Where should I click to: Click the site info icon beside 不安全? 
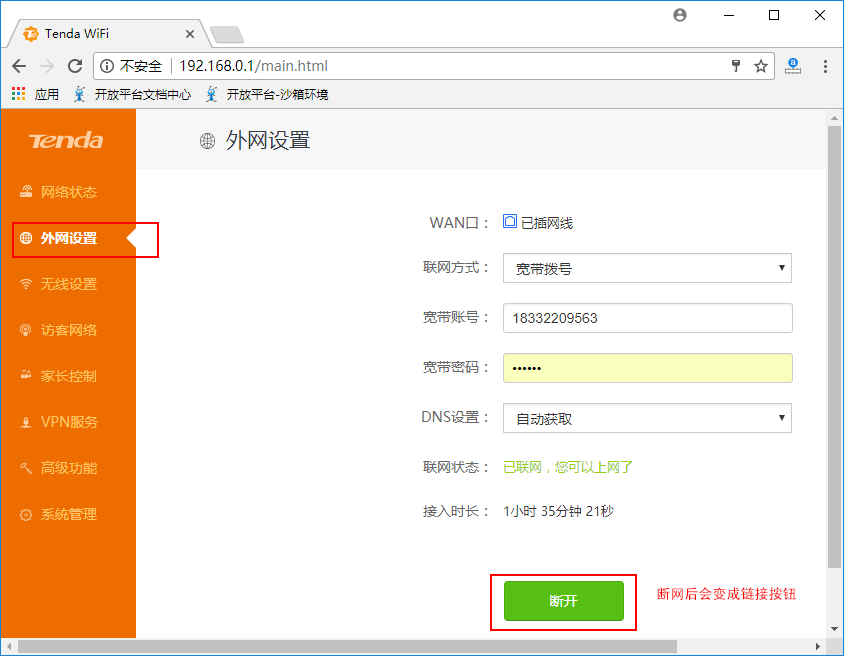point(107,66)
